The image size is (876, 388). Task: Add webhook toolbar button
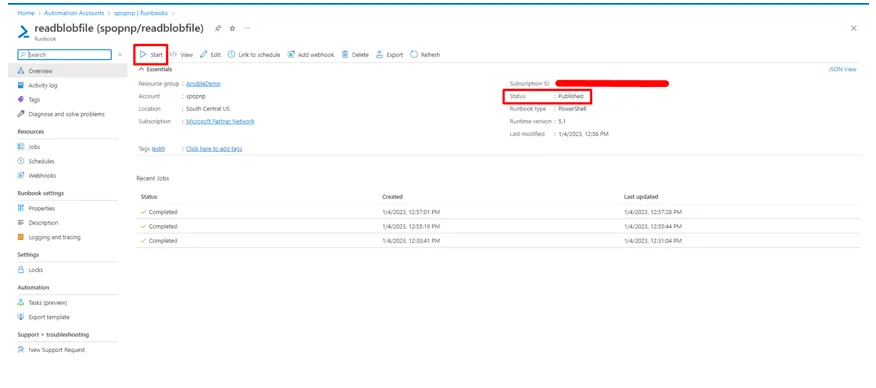311,55
